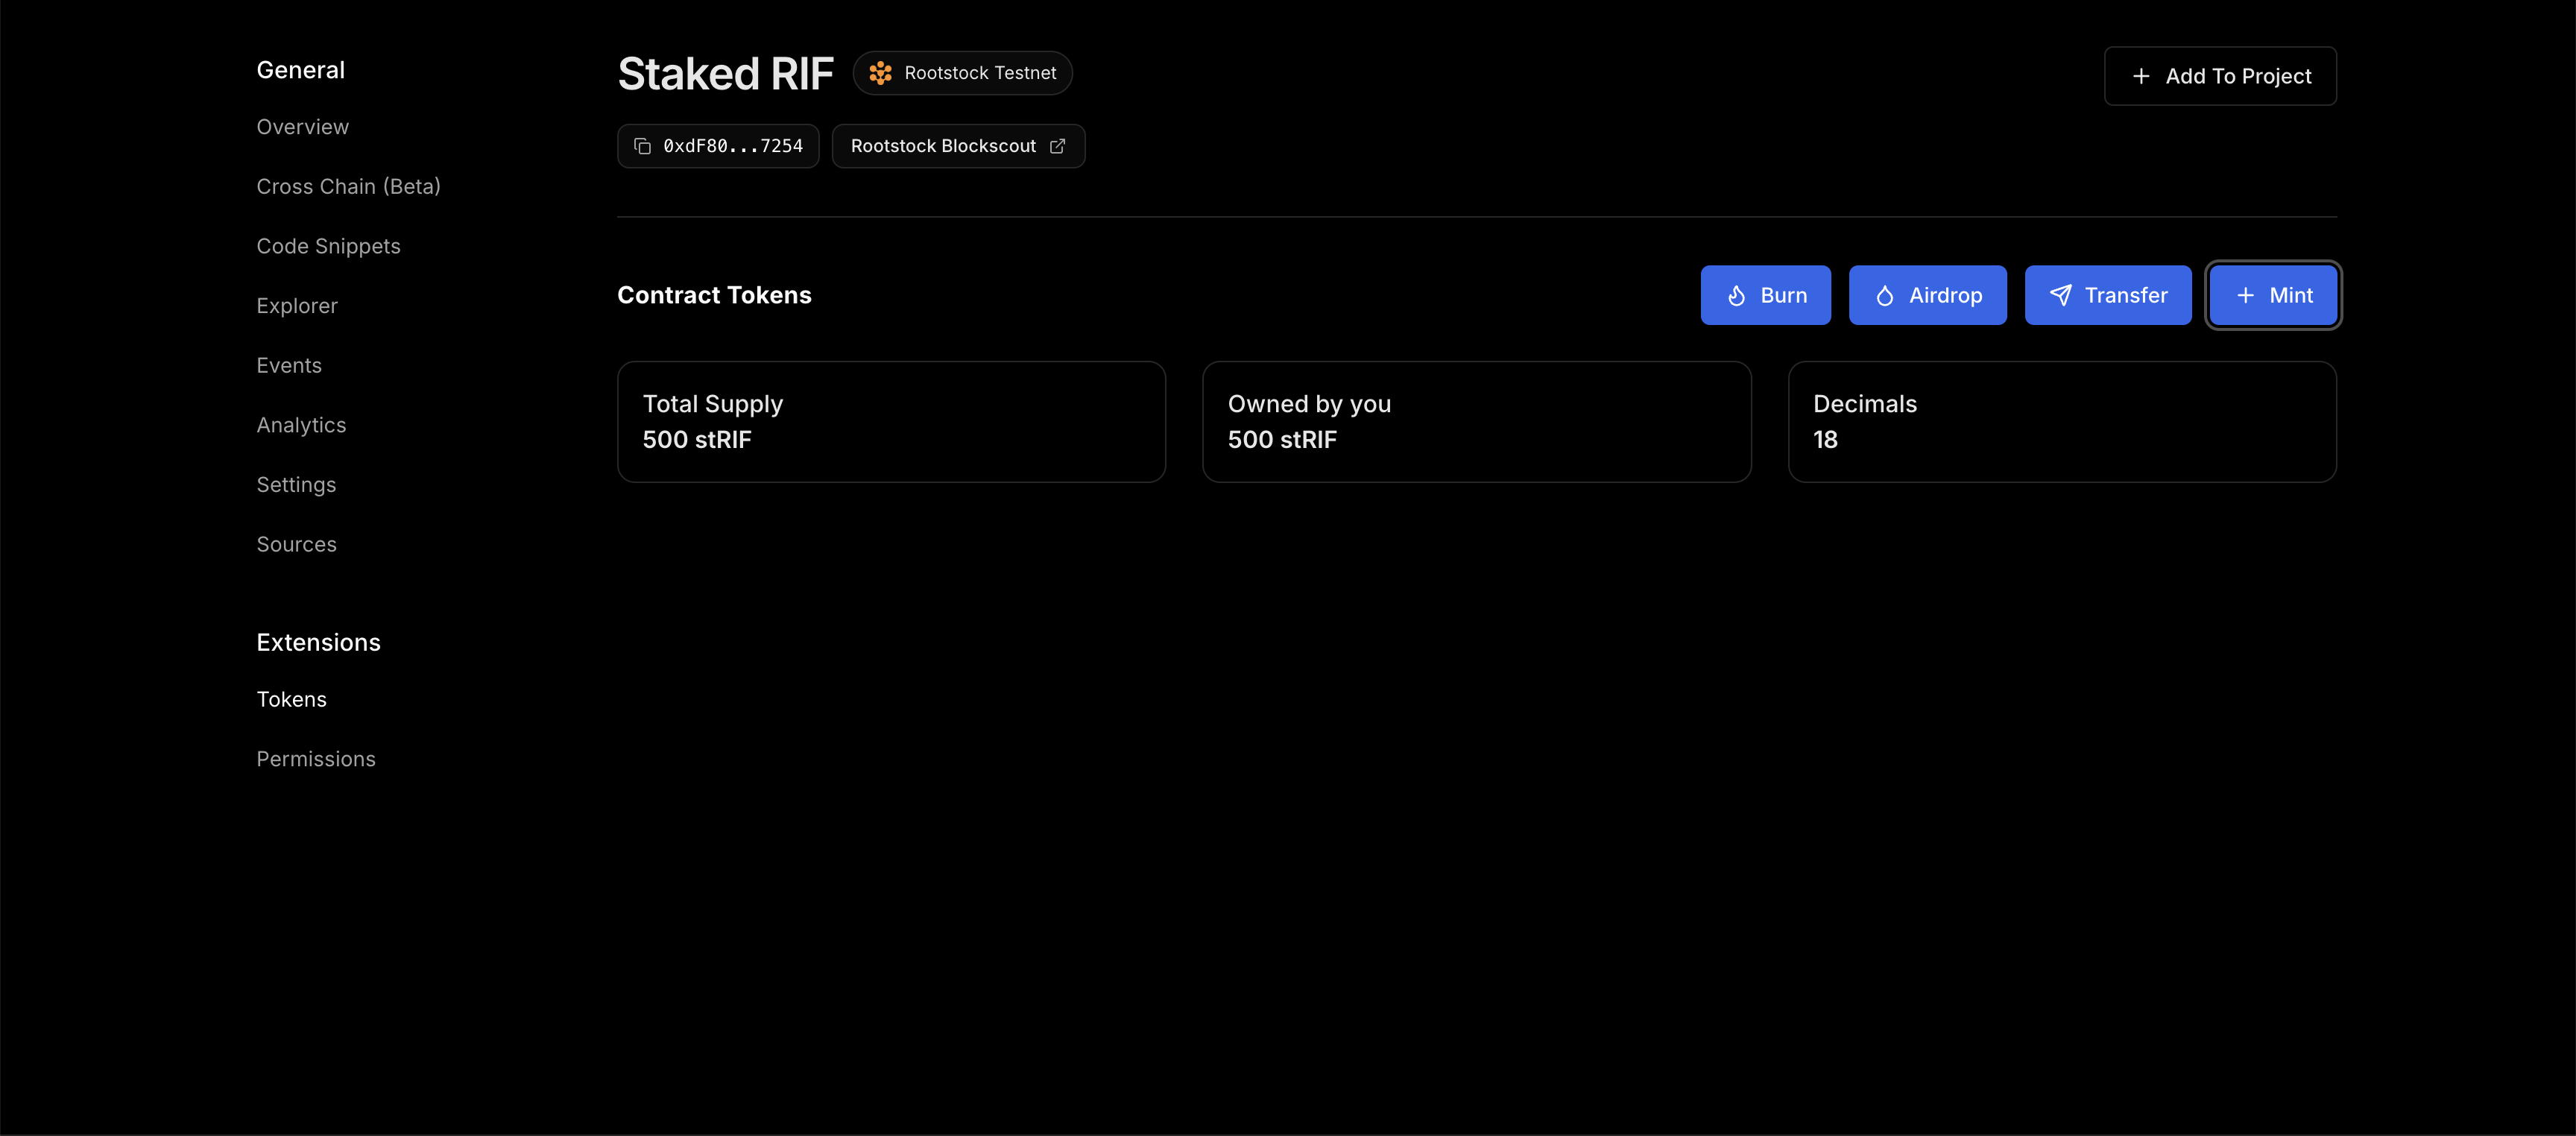Click the flame icon on Burn button
2576x1136 pixels.
[1736, 296]
